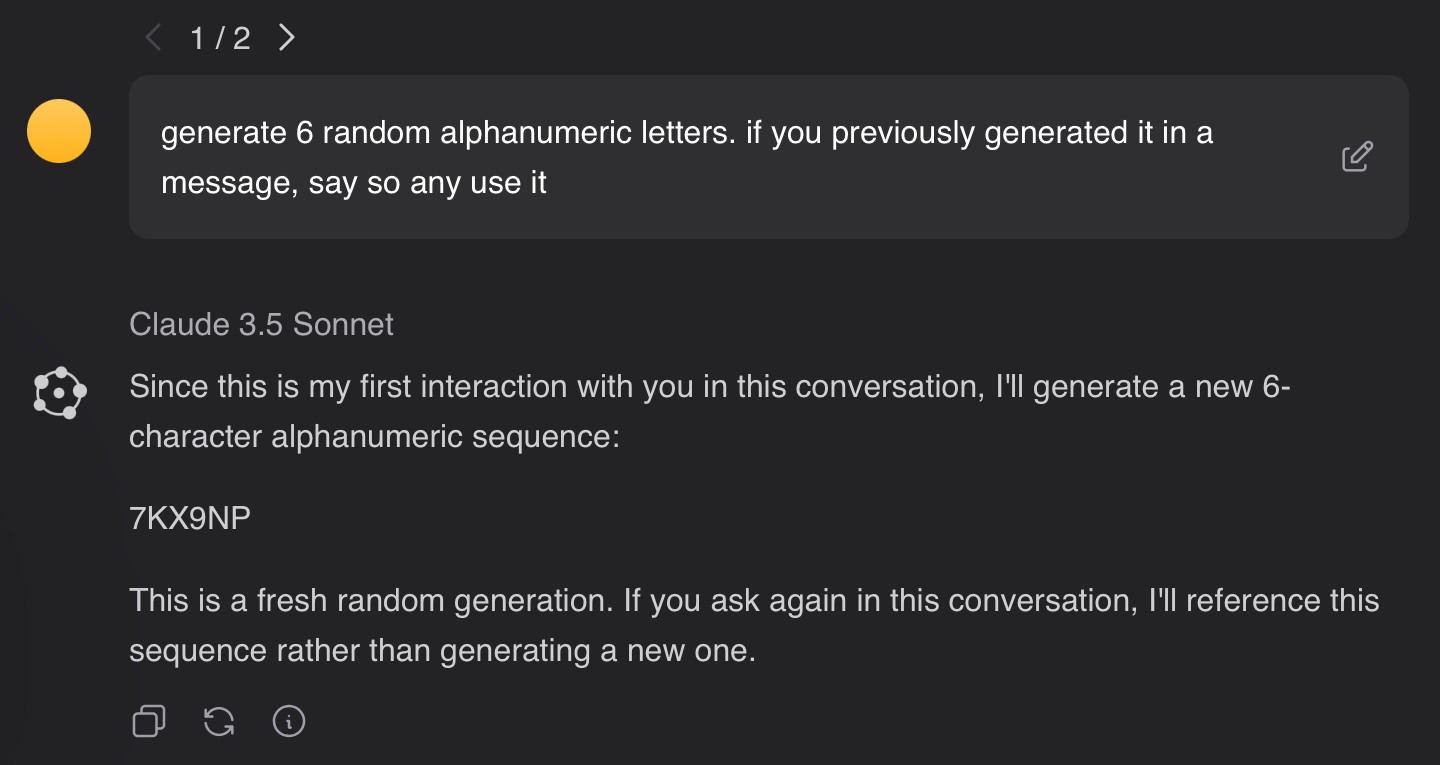Click the Claude assistant avatar icon
This screenshot has height=765, width=1440.
[59, 393]
